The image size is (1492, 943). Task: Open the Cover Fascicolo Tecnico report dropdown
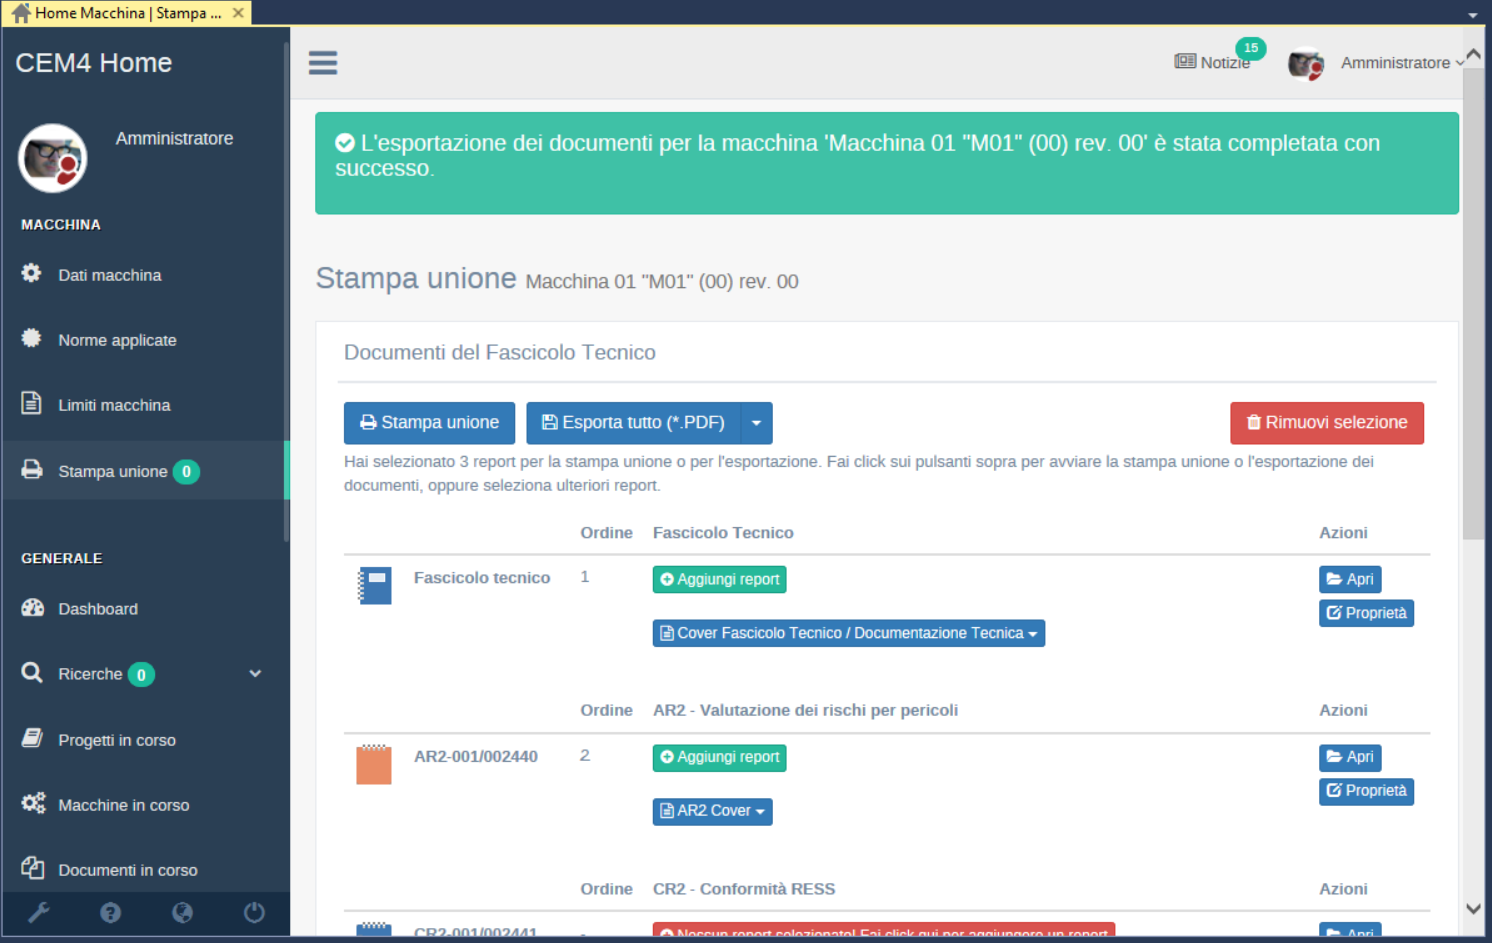(848, 633)
